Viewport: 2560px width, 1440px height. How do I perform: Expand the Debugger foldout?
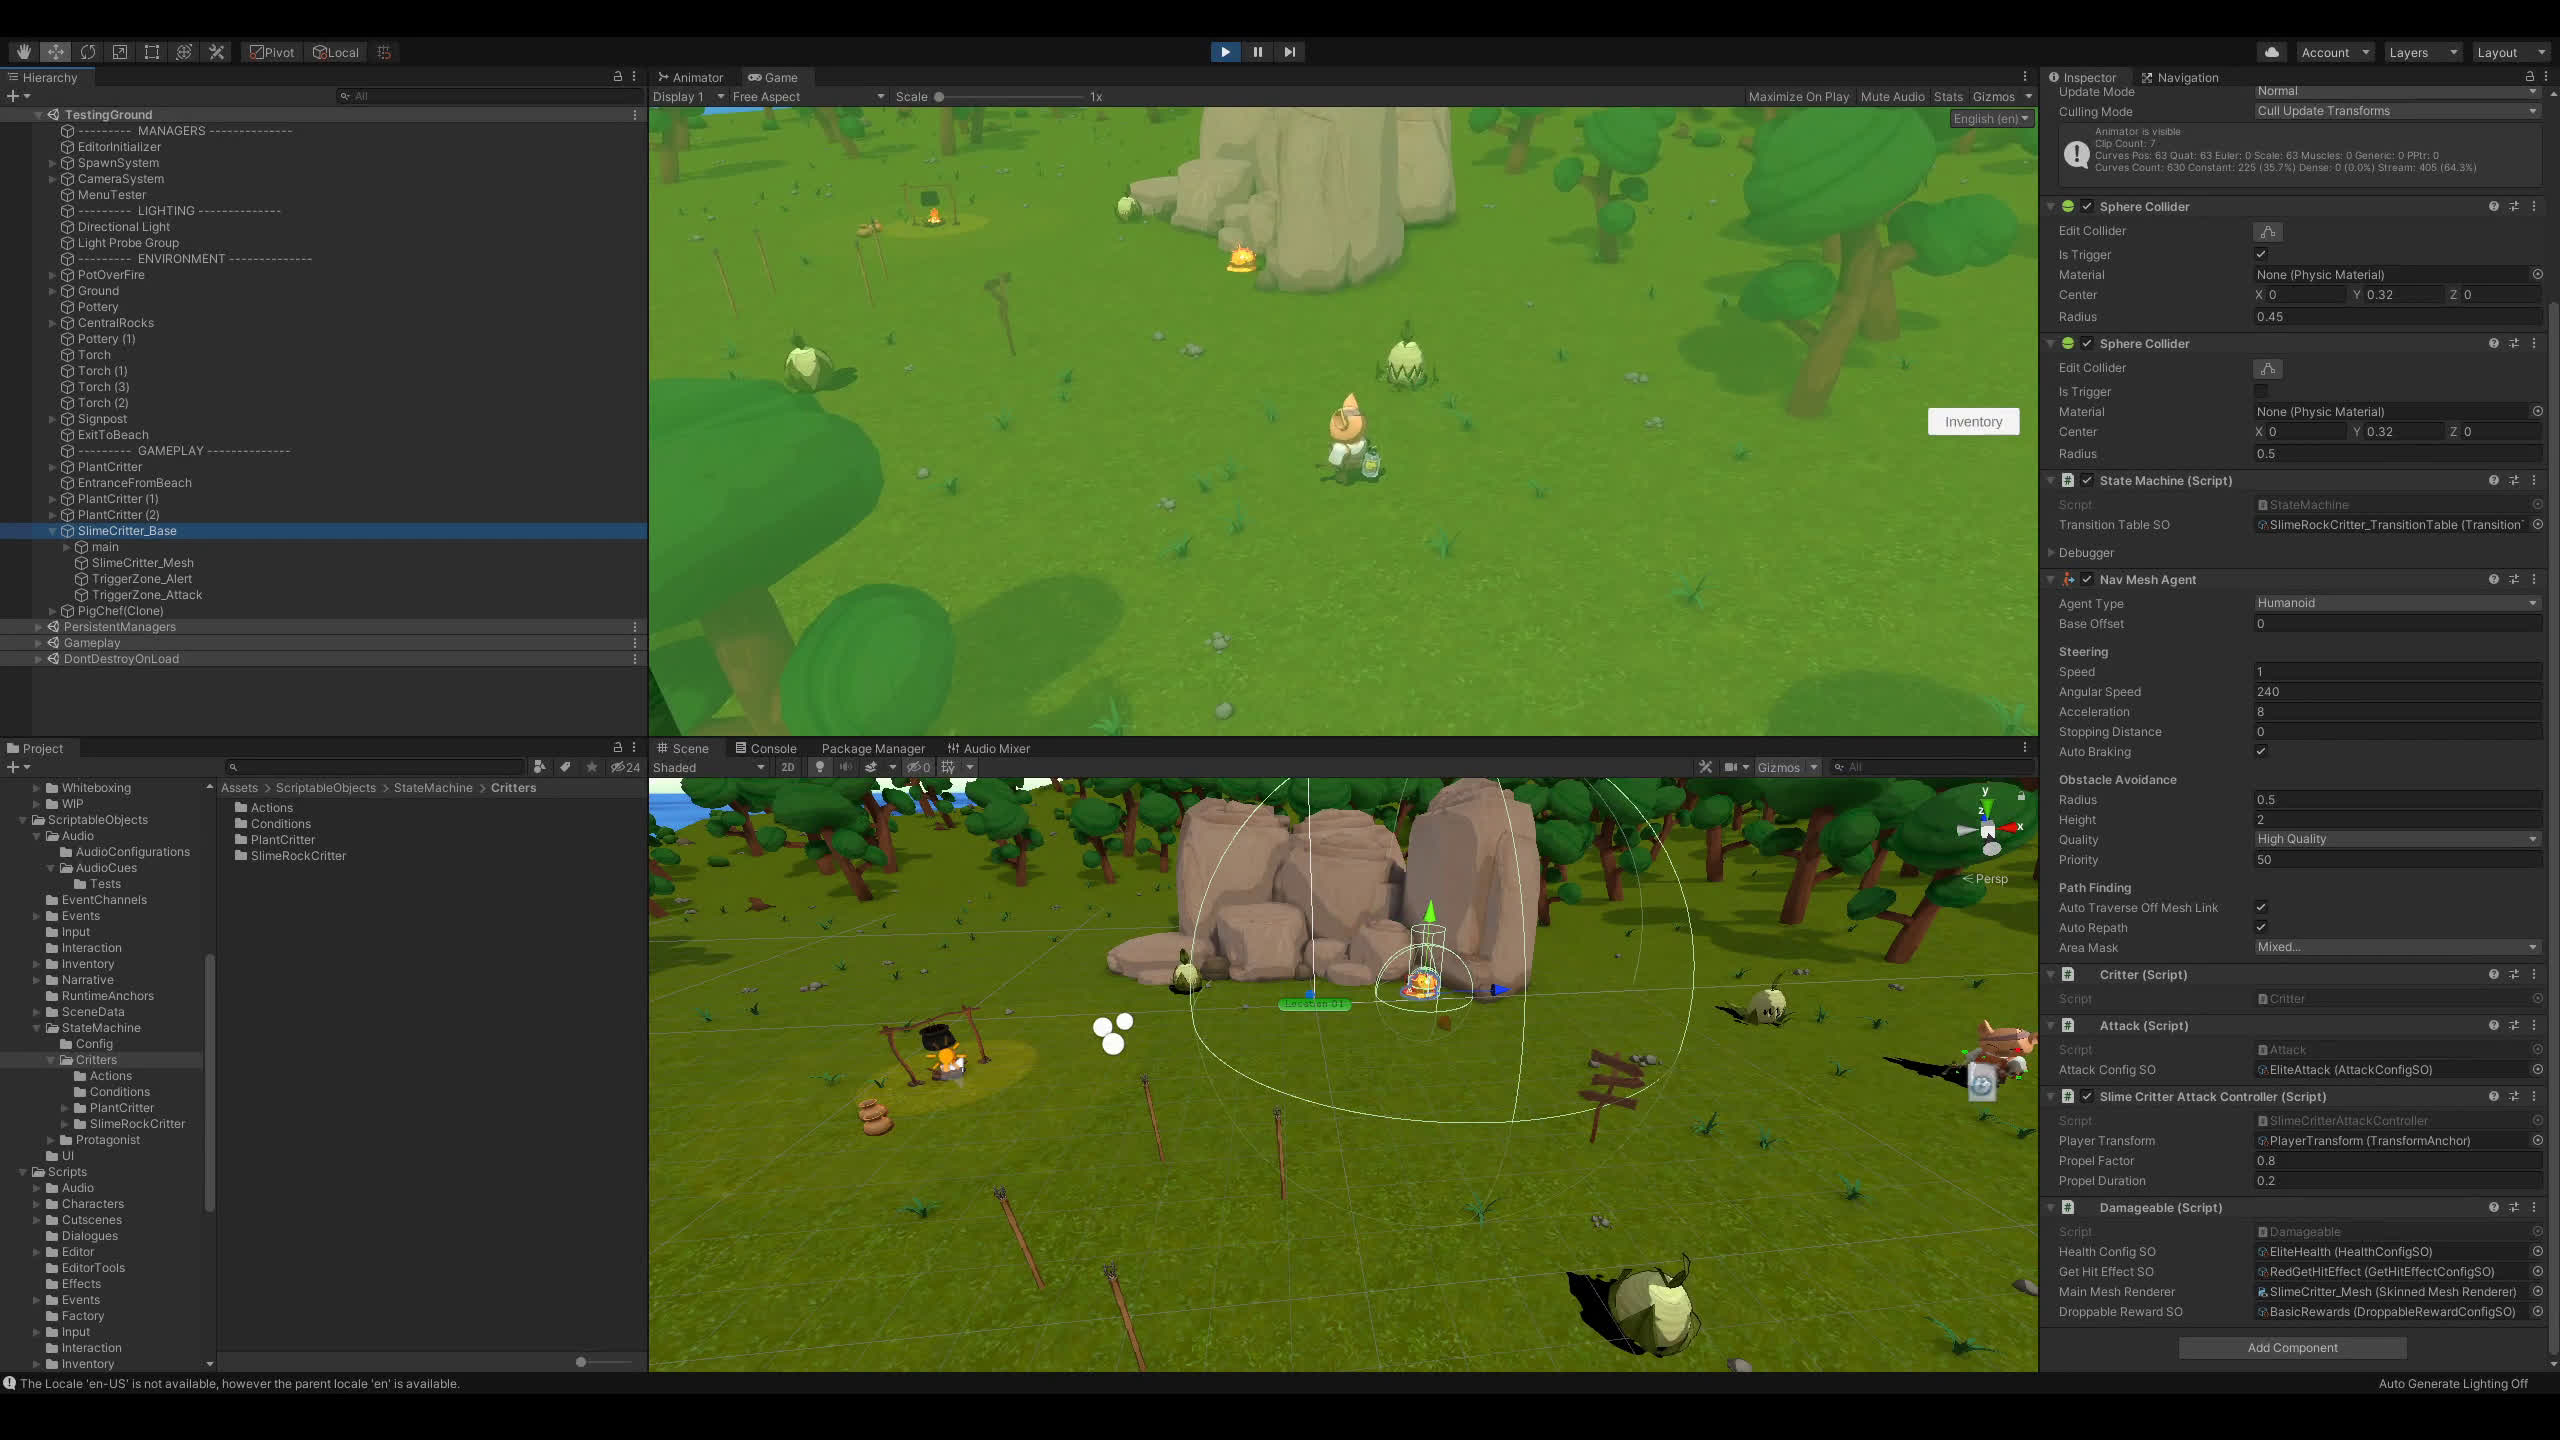click(2052, 552)
